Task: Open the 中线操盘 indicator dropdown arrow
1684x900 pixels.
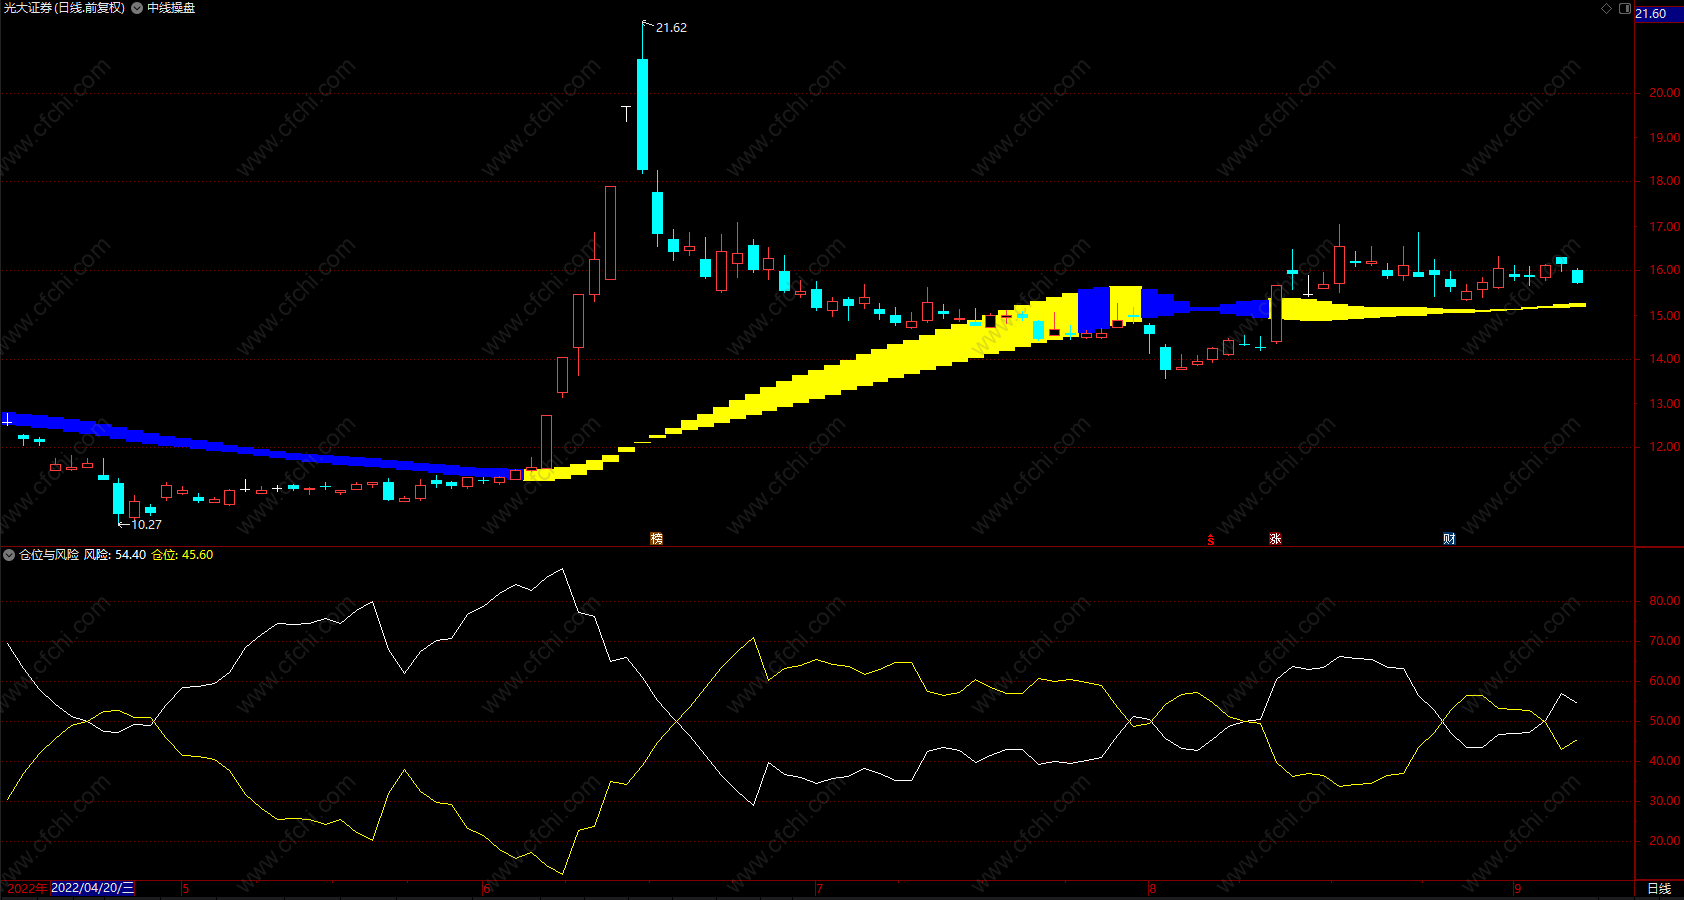Action: (137, 8)
